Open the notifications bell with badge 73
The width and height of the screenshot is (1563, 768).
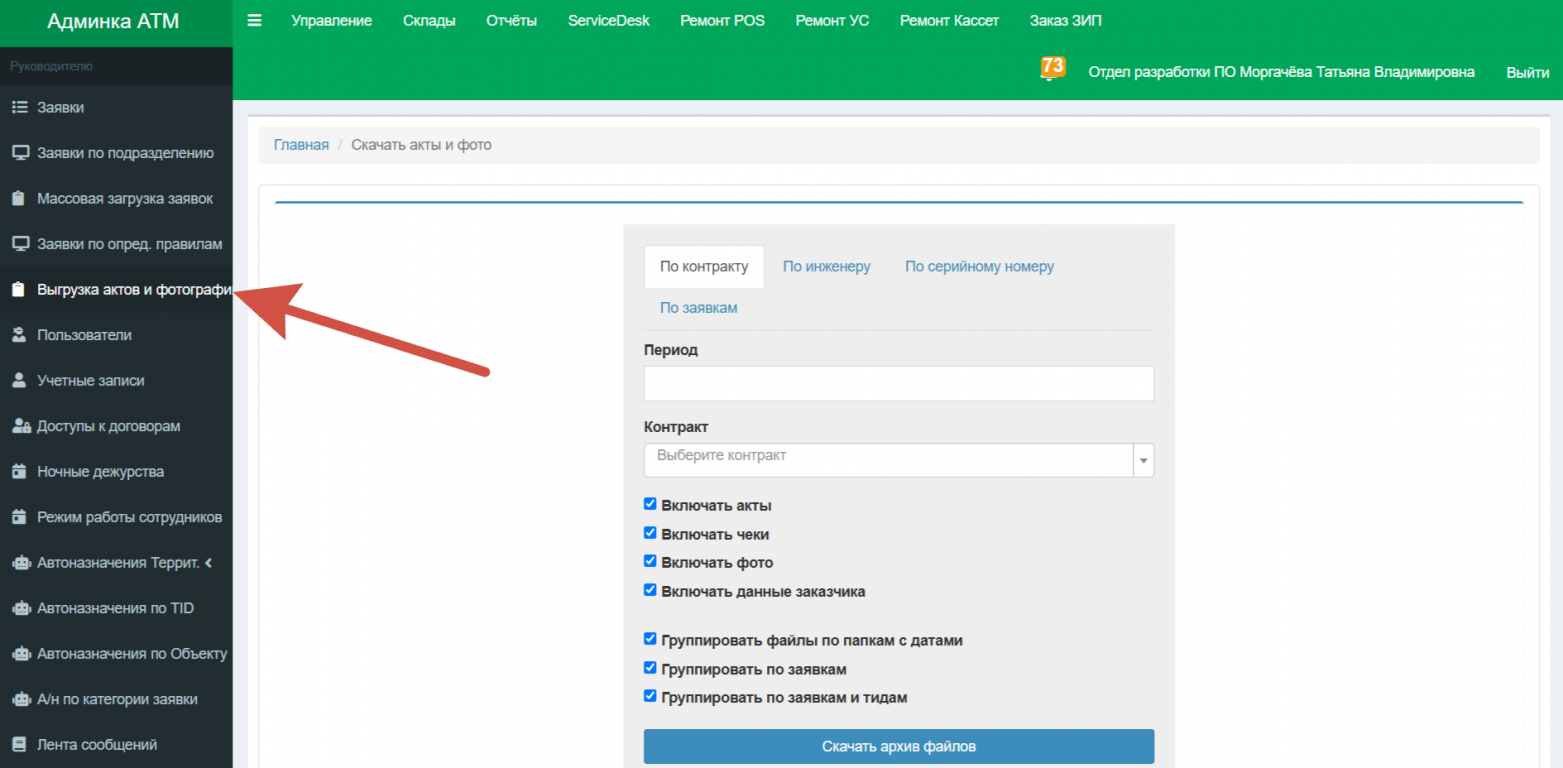[1050, 70]
